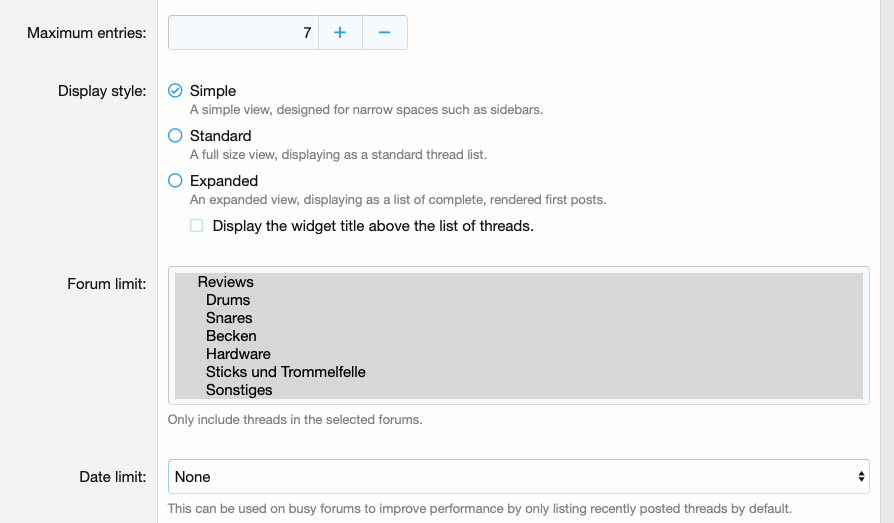The height and width of the screenshot is (523, 894).
Task: Click the Date limit label
Action: click(x=113, y=477)
